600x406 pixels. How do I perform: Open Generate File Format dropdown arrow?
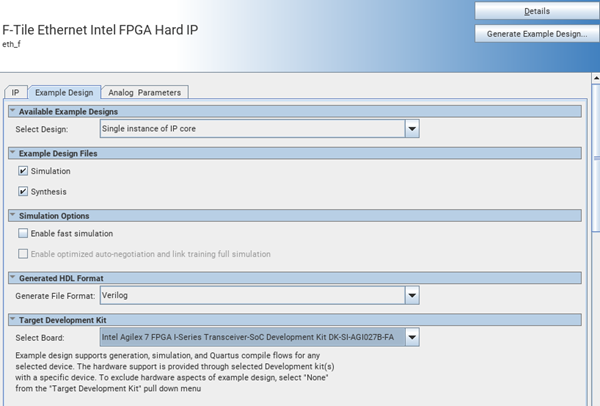412,295
